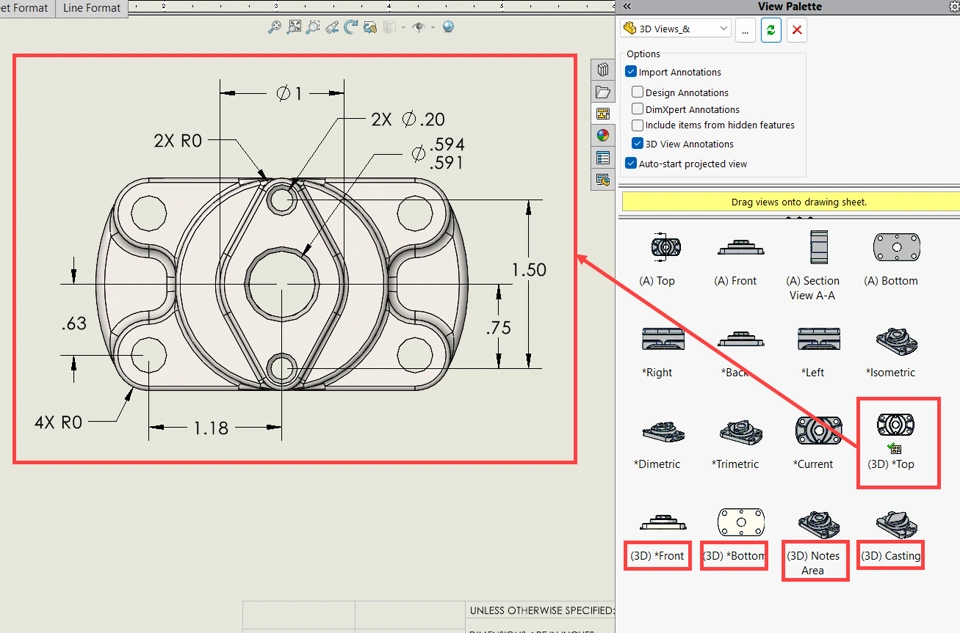Open the View Palette task pane tab
960x633 pixels.
pos(603,114)
